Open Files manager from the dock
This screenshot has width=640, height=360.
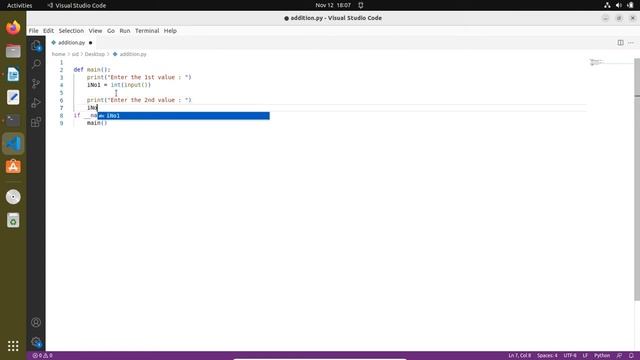point(13,51)
